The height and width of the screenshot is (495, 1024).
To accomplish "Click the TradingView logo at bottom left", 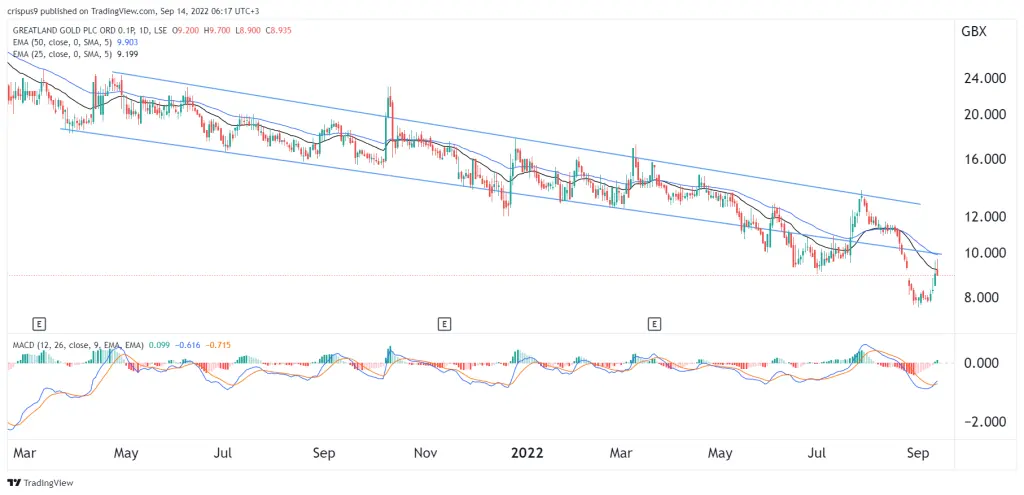I will click(x=40, y=483).
